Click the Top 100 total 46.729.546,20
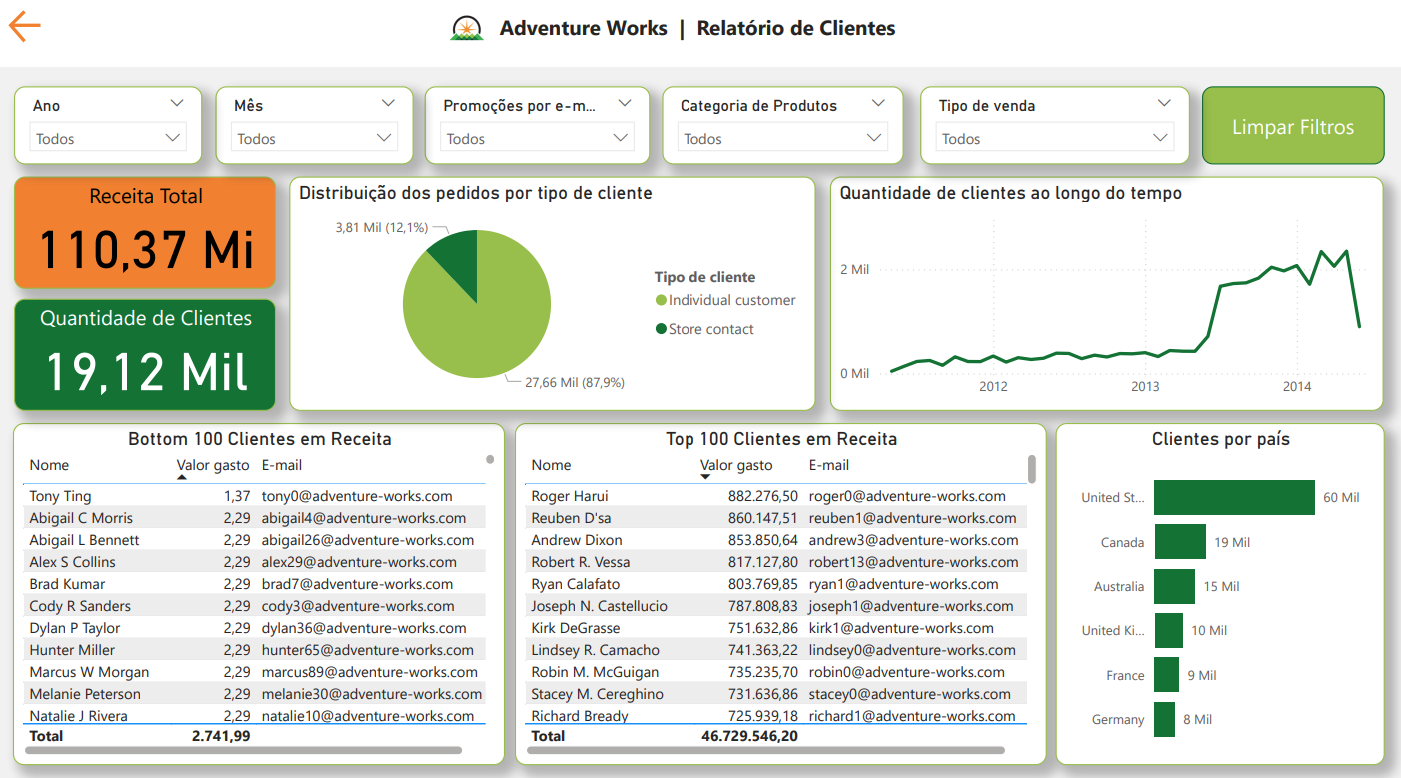 click(750, 736)
